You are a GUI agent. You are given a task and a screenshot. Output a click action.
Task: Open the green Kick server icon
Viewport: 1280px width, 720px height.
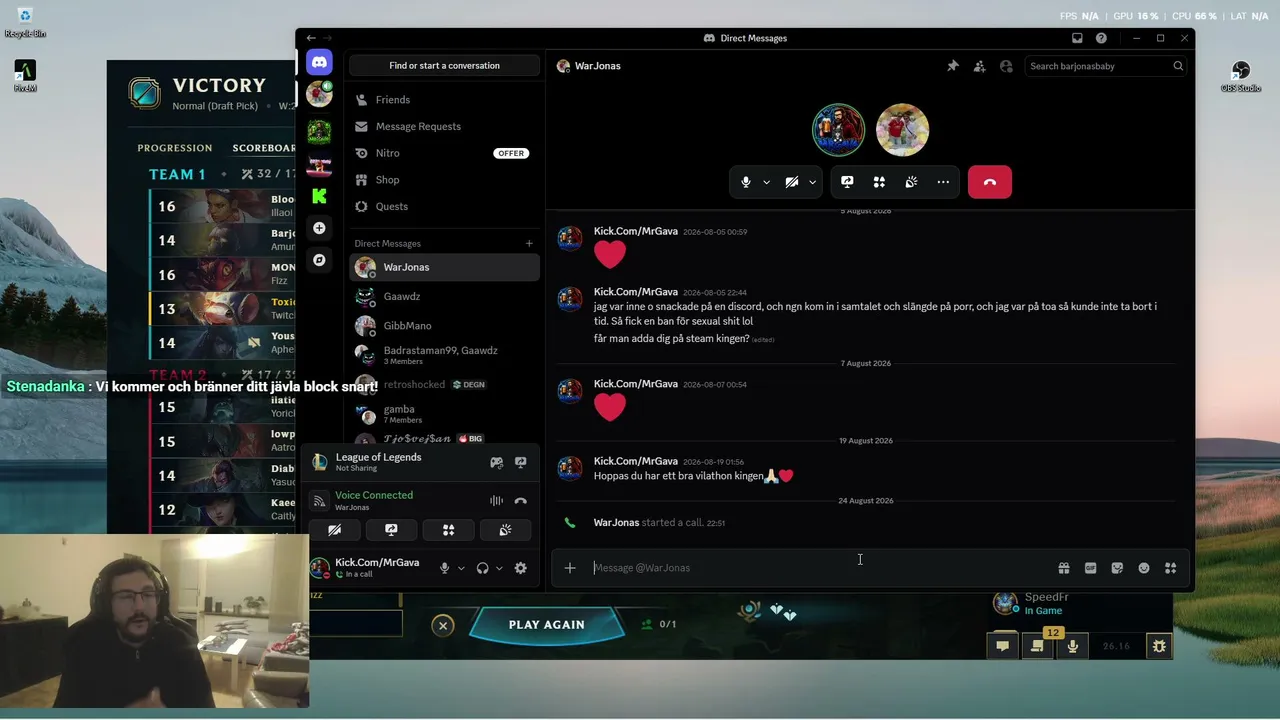pyautogui.click(x=319, y=196)
